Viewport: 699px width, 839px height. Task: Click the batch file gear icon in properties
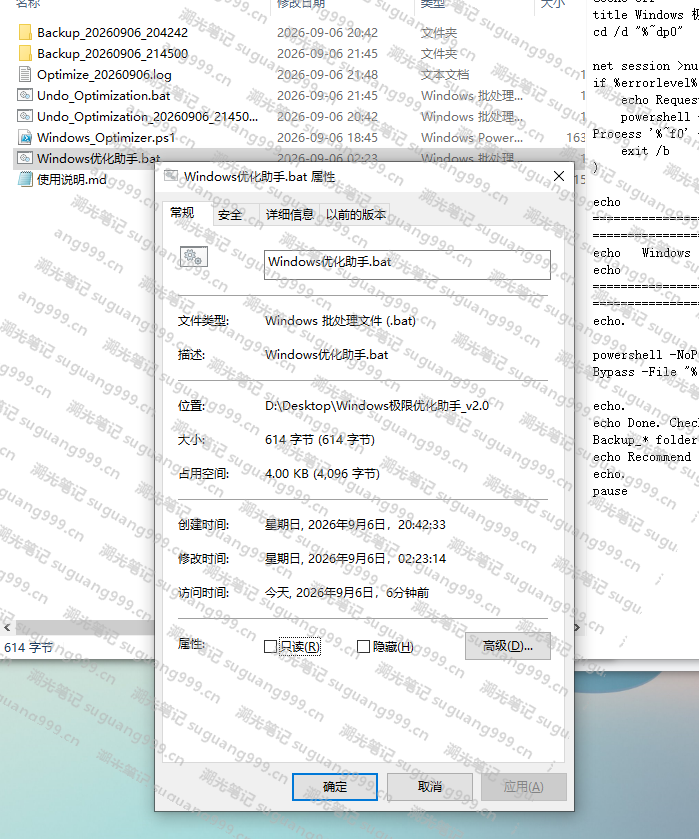[x=194, y=257]
